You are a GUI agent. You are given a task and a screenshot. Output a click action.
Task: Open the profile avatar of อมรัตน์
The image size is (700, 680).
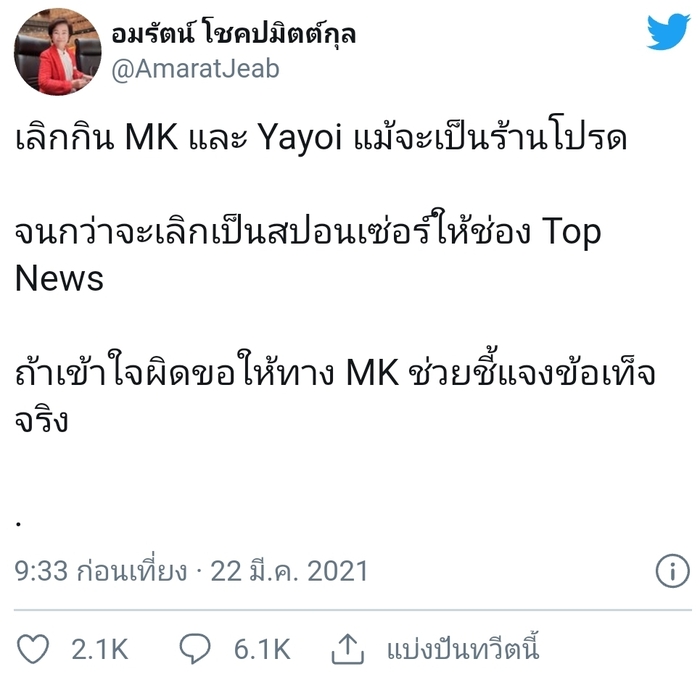(57, 52)
